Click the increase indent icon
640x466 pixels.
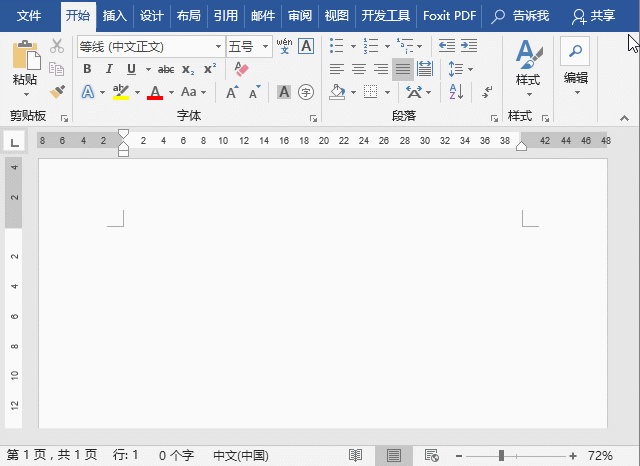[469, 46]
